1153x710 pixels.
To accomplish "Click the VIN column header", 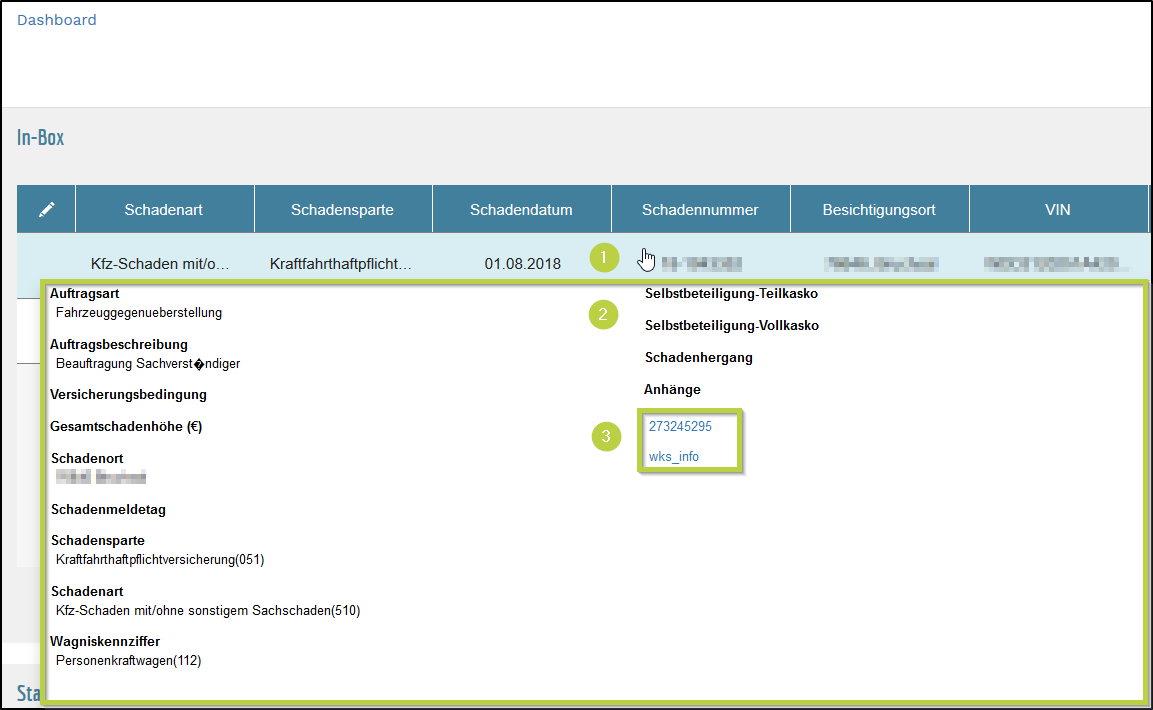I will click(1057, 210).
